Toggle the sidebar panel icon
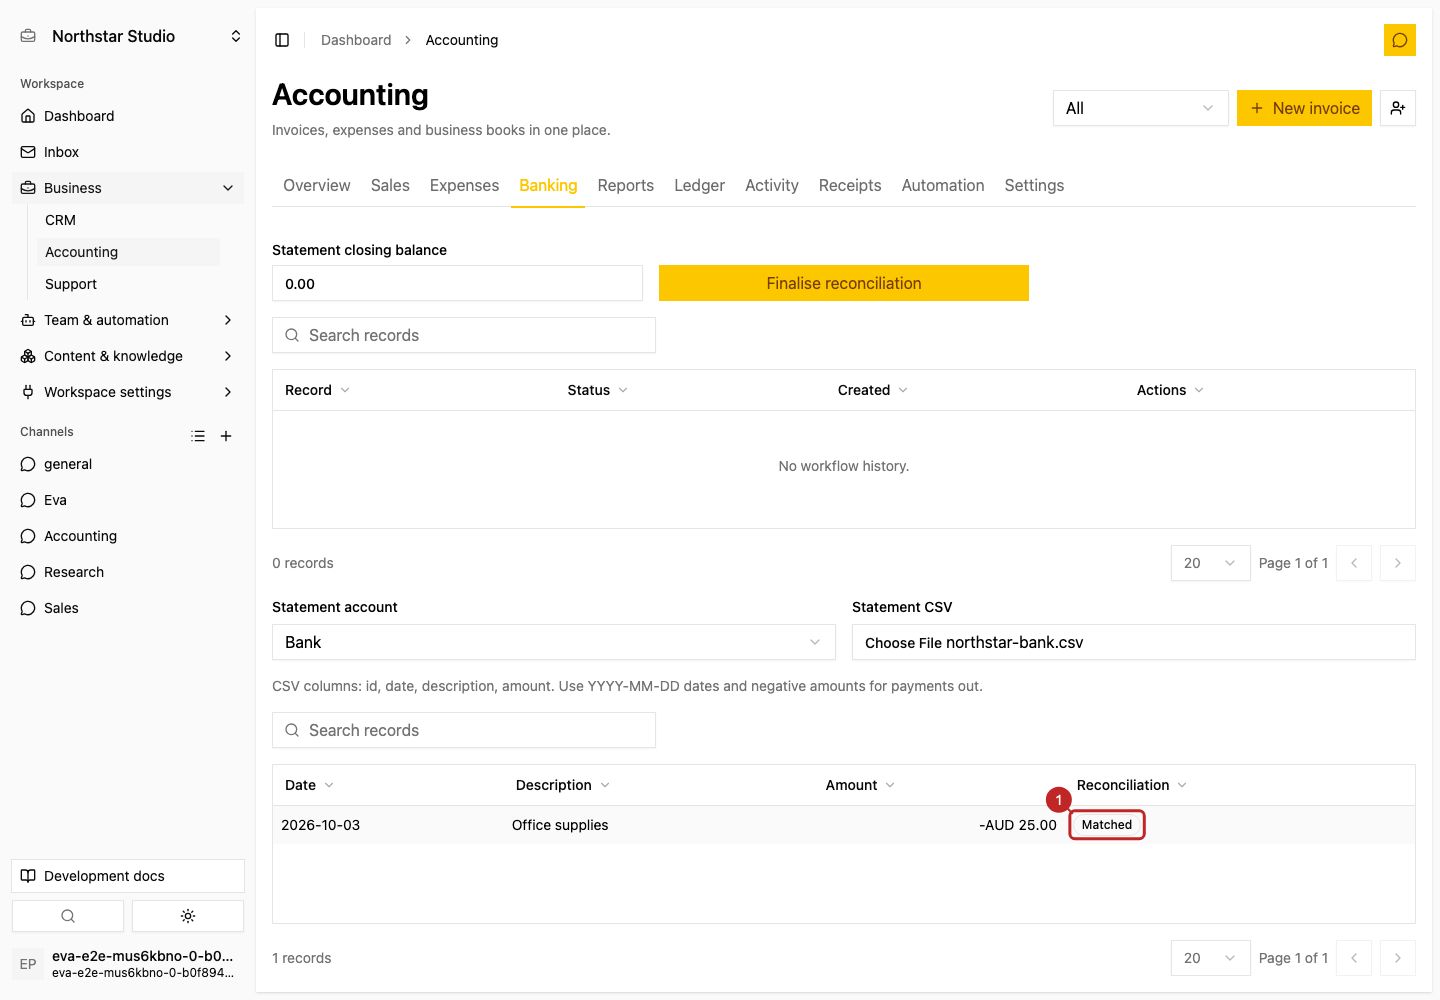The width and height of the screenshot is (1440, 1000). [x=282, y=40]
